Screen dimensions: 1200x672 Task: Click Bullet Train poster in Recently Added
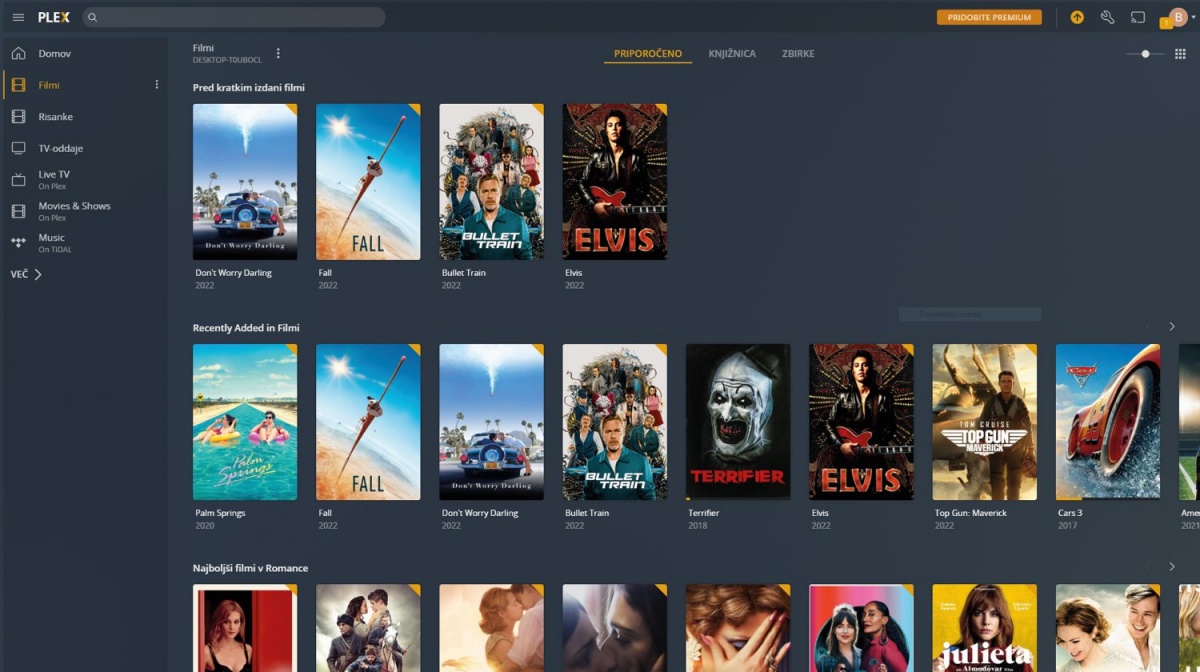click(615, 422)
